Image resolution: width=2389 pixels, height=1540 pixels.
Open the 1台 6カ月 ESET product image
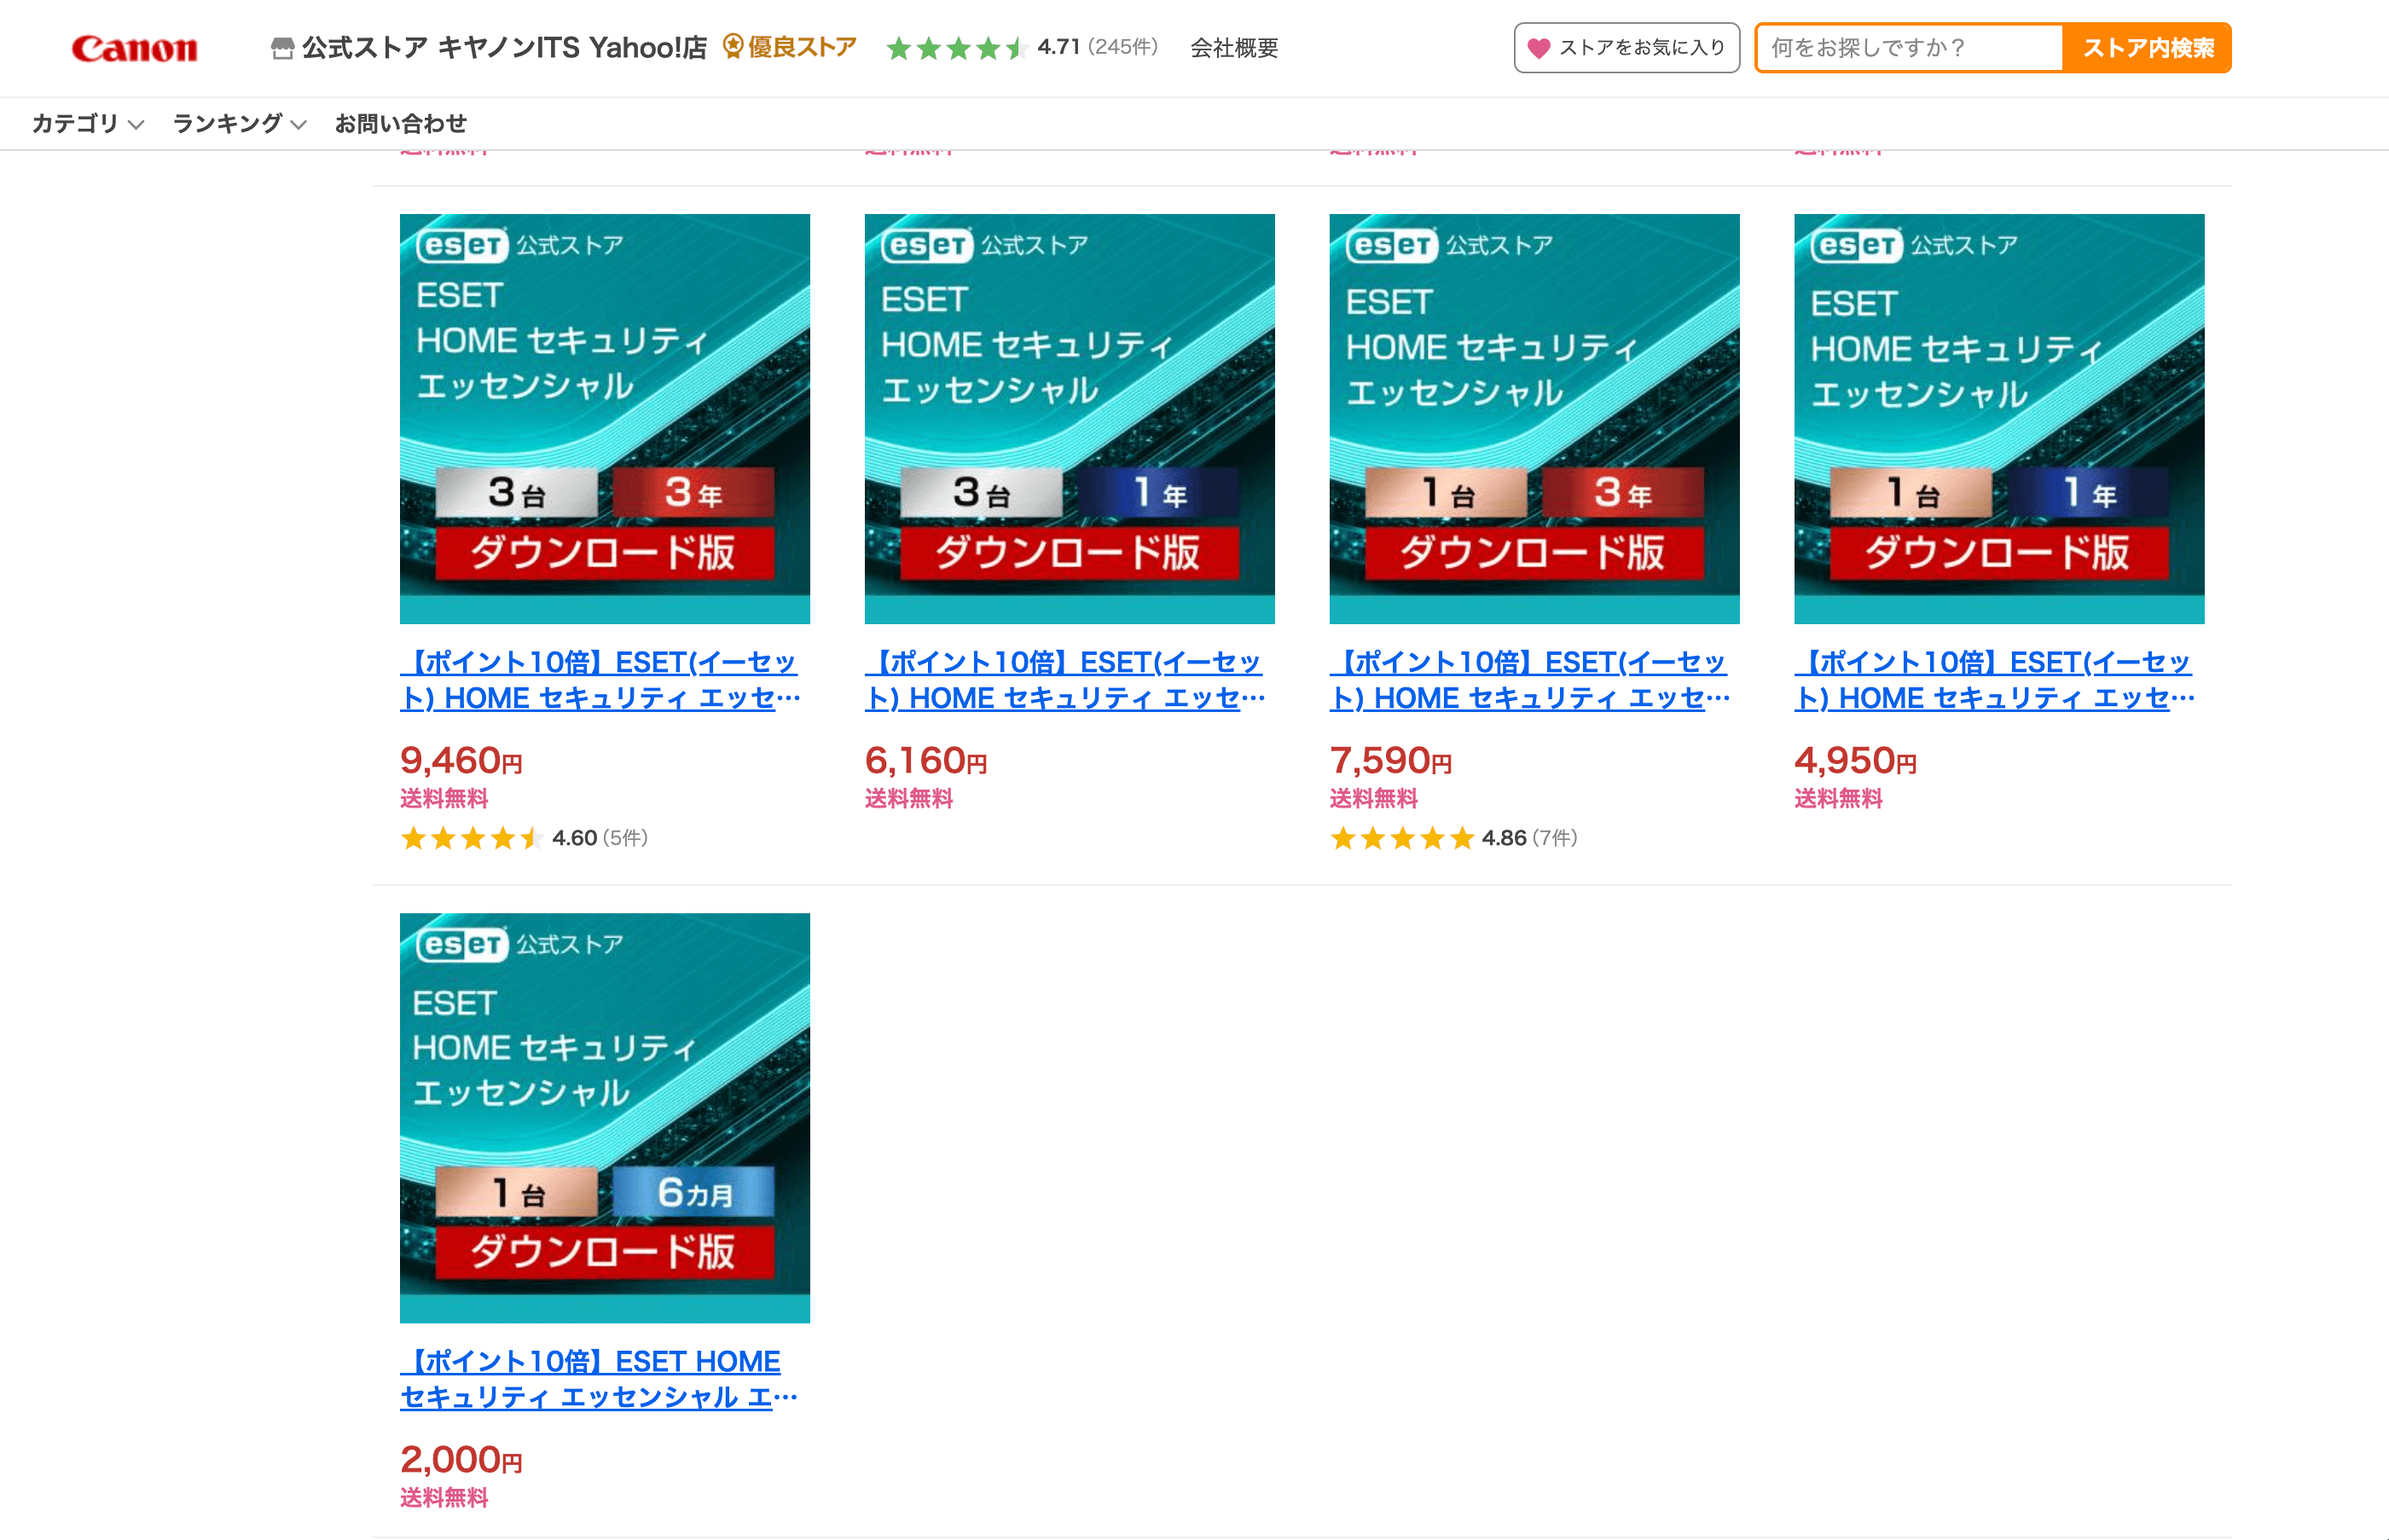[x=605, y=1118]
